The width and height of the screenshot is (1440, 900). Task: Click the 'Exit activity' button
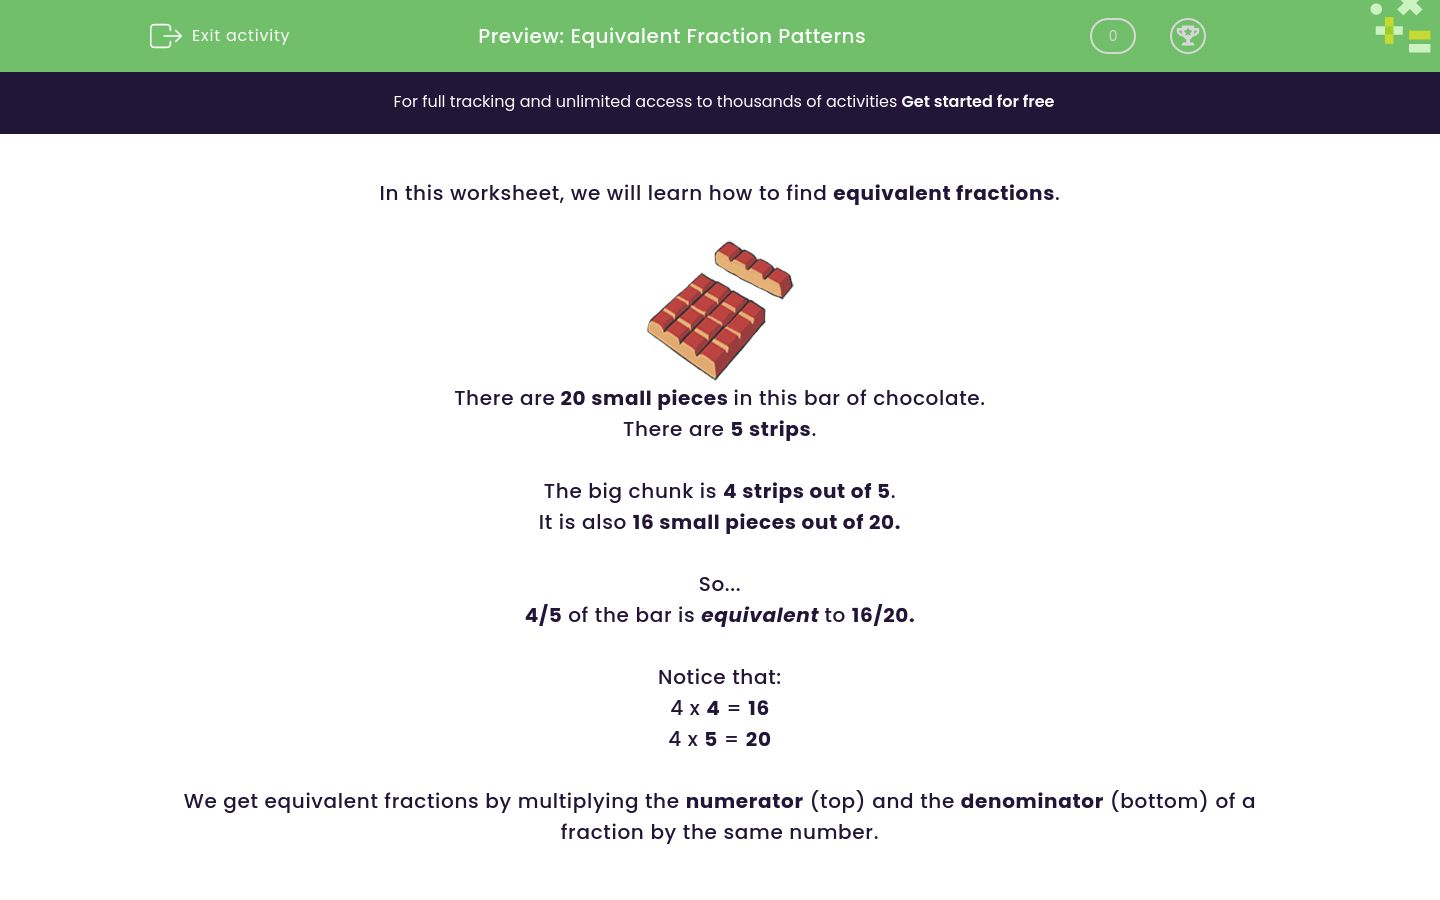point(220,36)
